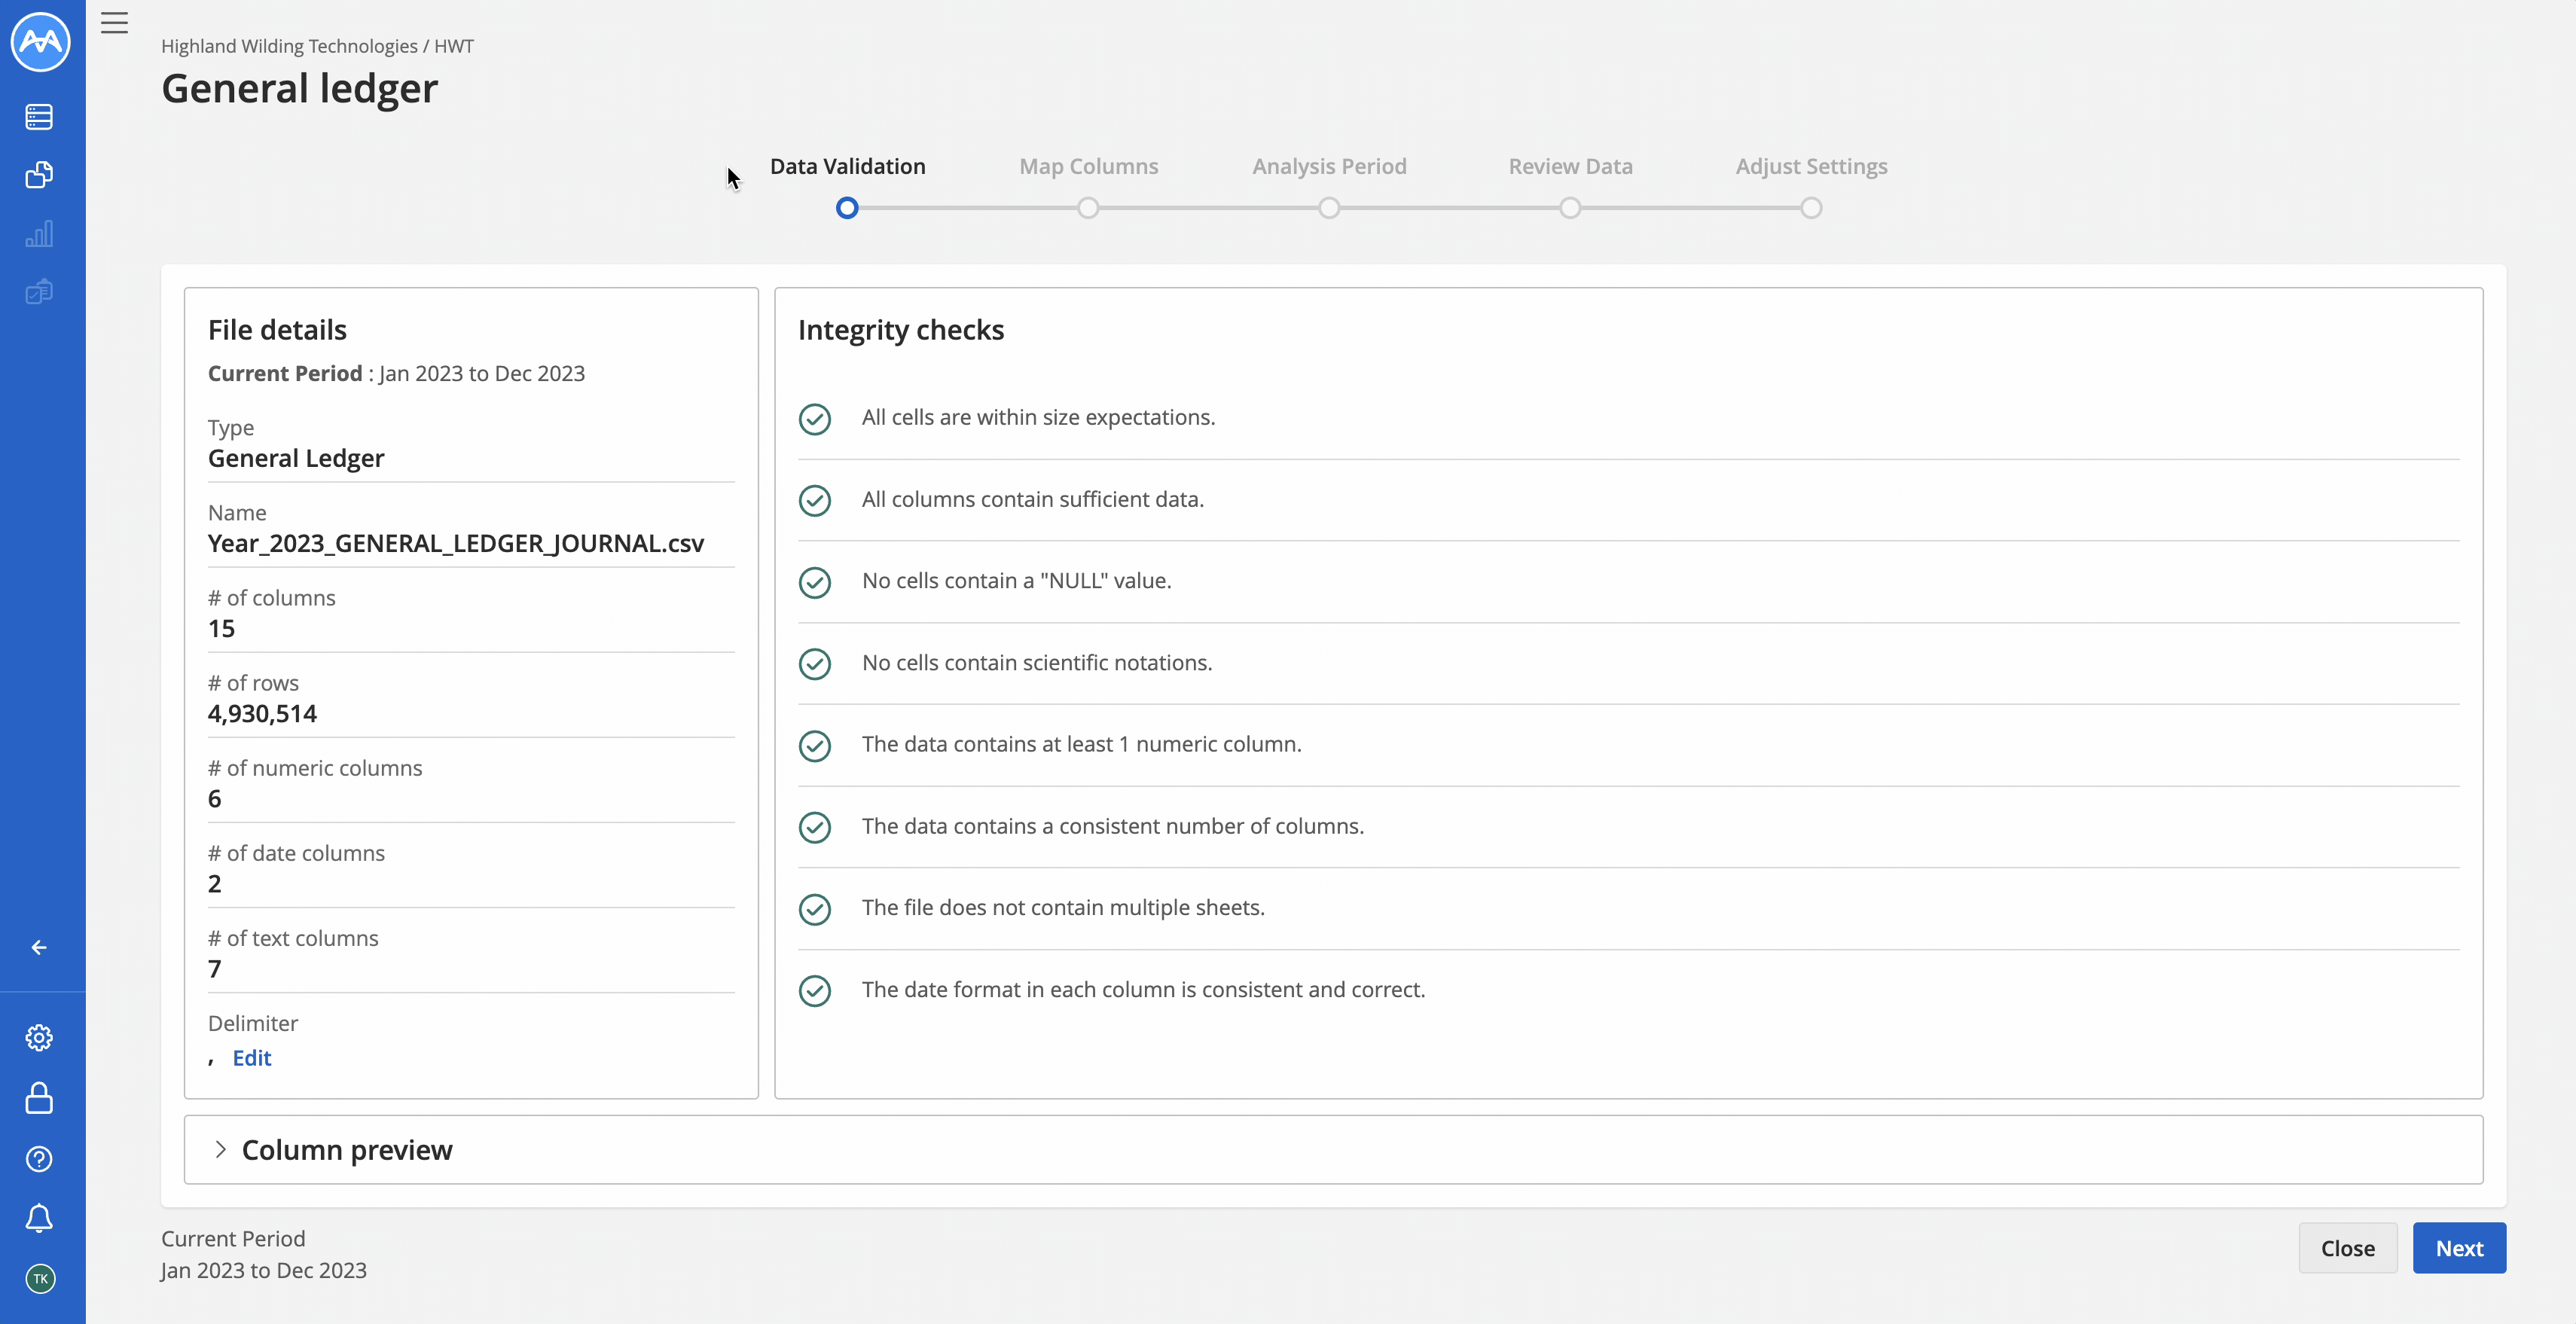Click the Map Columns step circle
Viewport: 2576px width, 1324px height.
coord(1088,208)
